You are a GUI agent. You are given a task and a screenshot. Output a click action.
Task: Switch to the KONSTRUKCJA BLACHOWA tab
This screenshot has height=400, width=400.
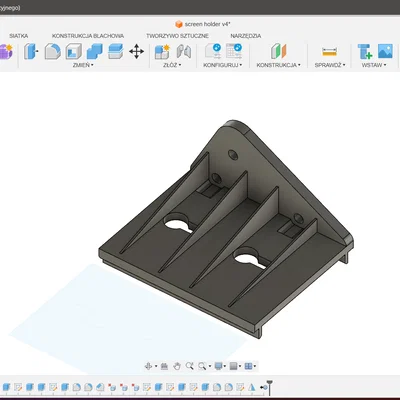(x=88, y=36)
